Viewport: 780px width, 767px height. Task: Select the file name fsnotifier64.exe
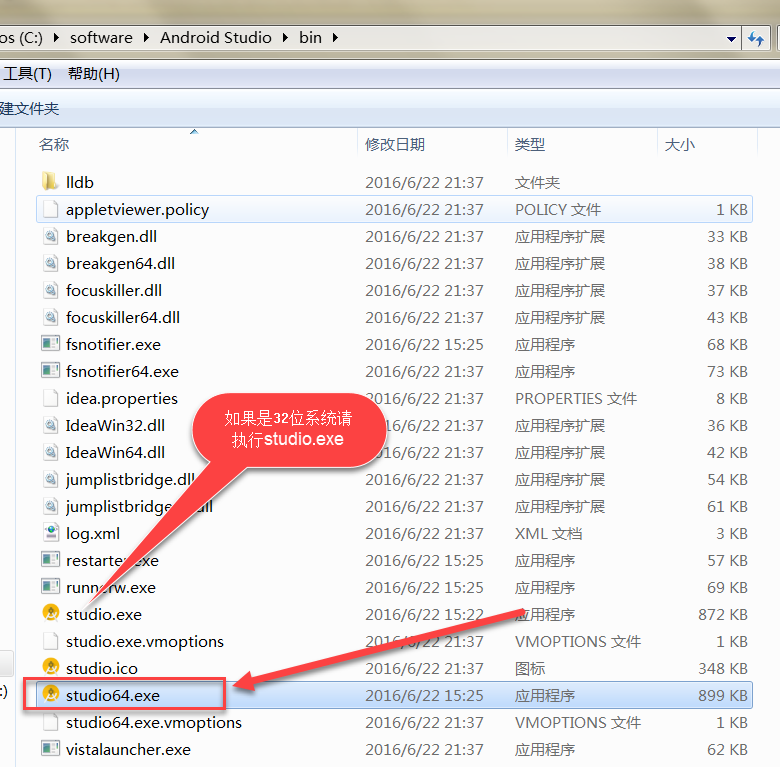tap(122, 372)
